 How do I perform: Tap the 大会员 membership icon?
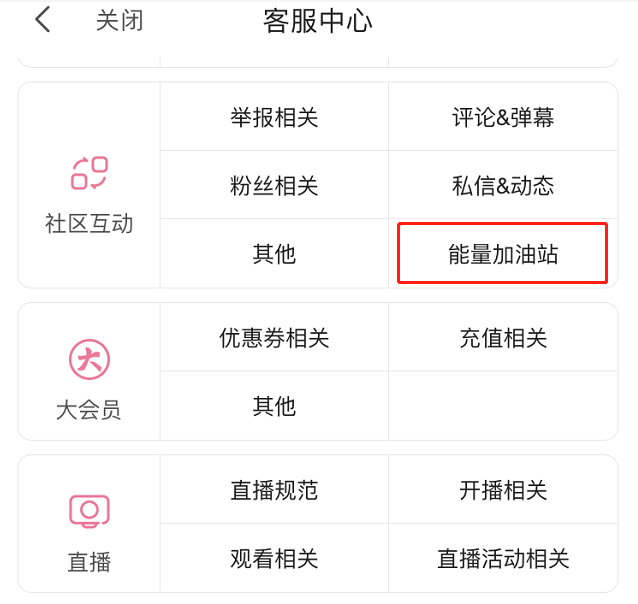(x=89, y=359)
